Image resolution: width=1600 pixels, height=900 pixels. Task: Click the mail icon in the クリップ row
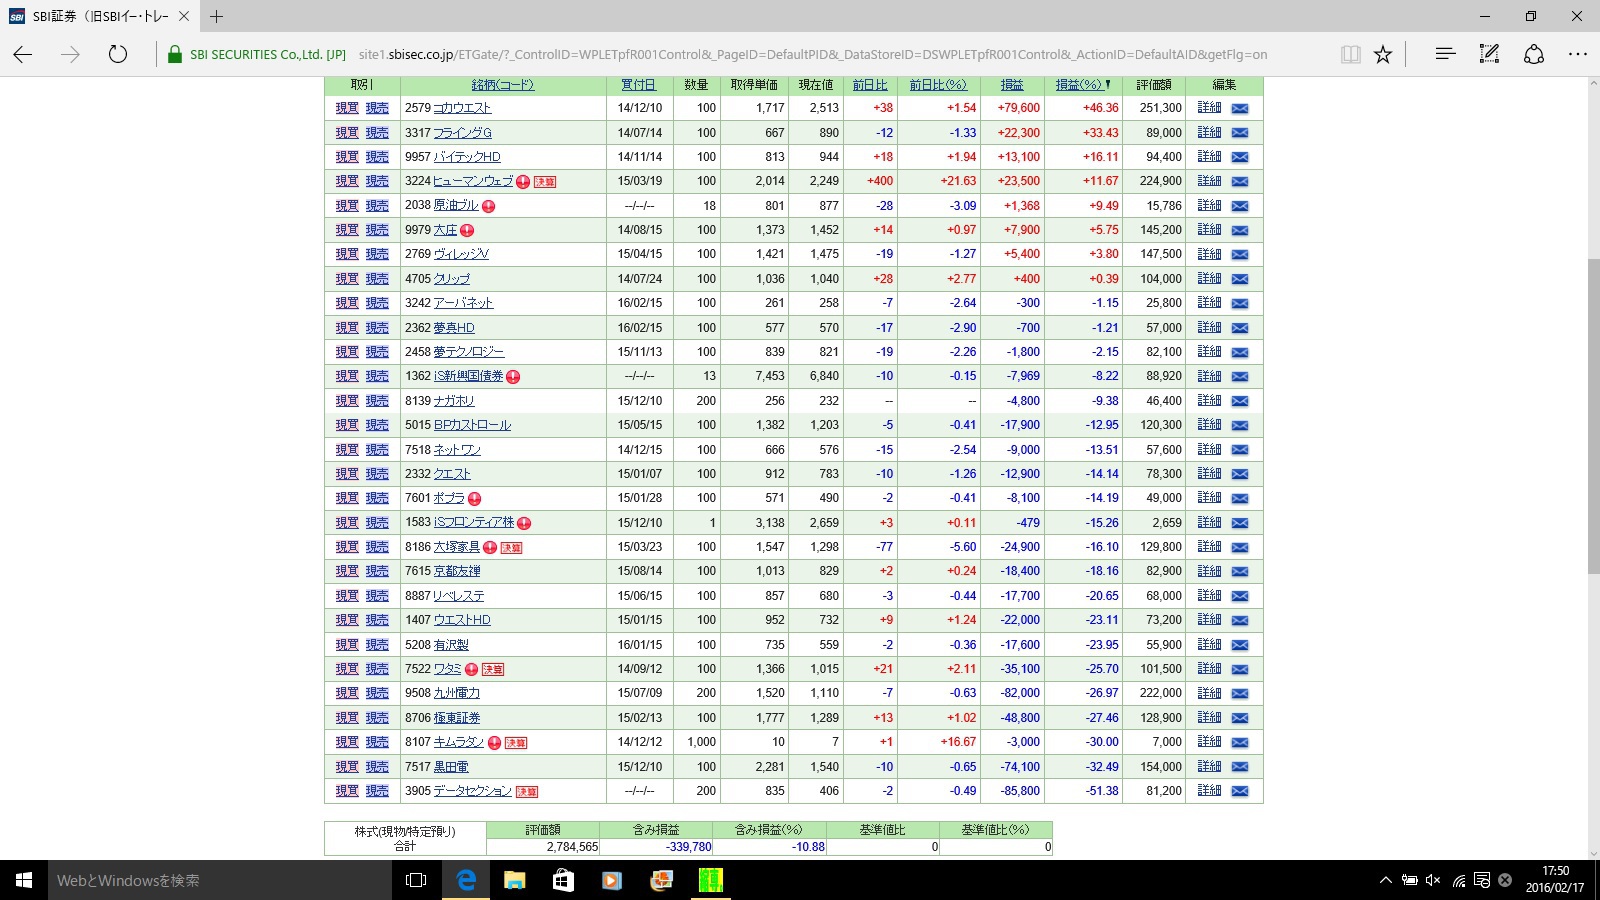[1240, 279]
